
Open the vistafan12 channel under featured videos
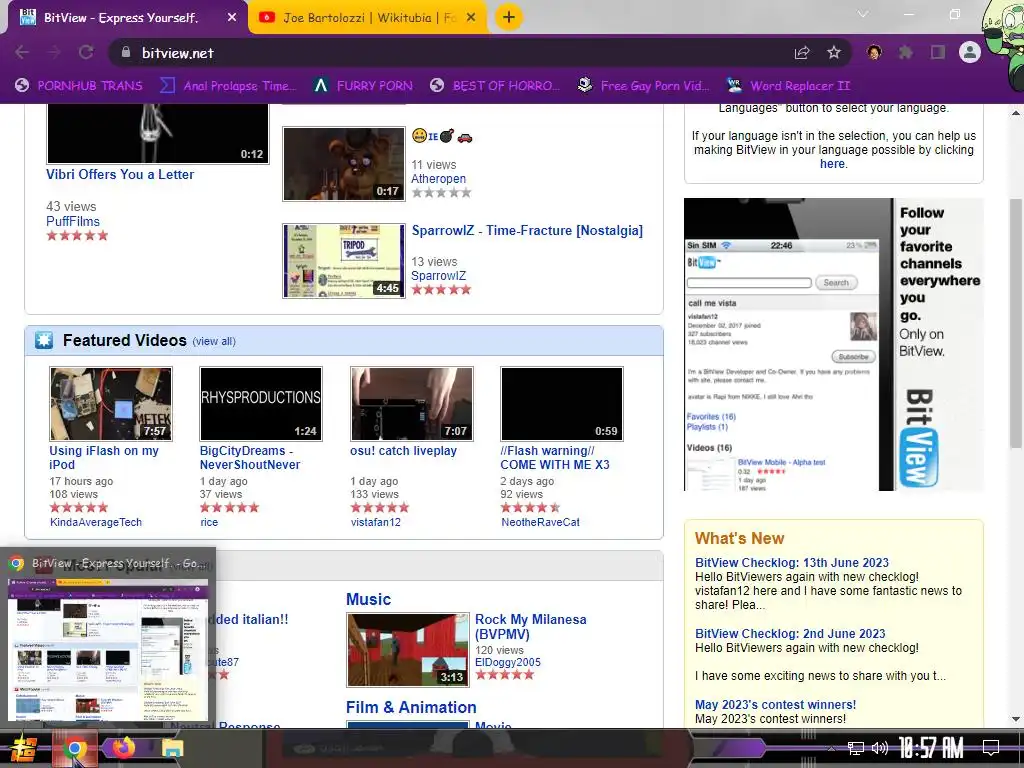[x=376, y=522]
